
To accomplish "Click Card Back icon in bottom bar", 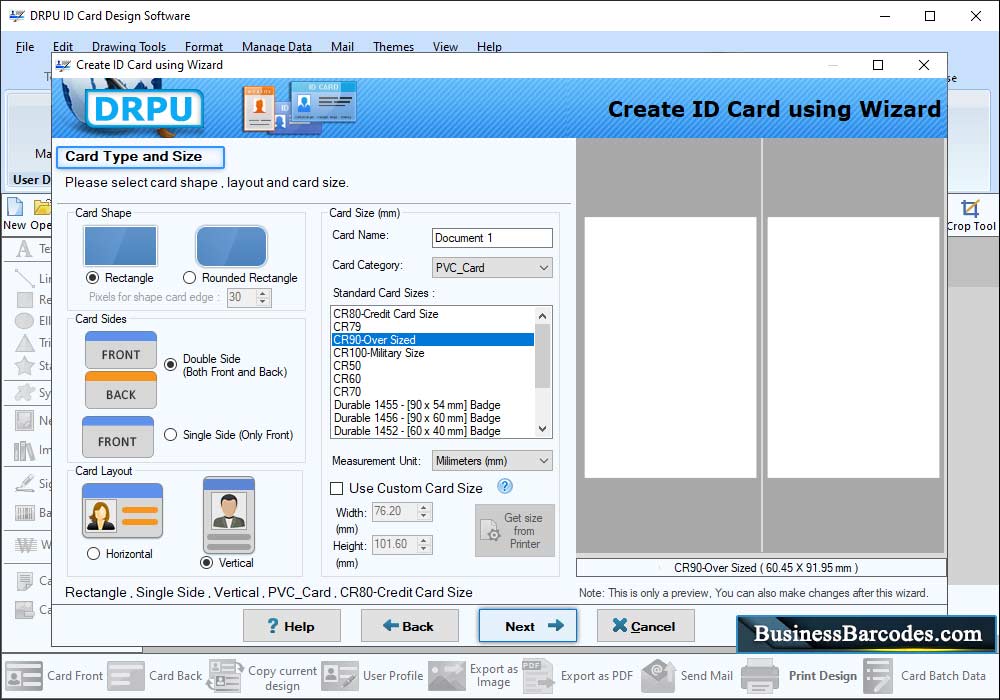I will tap(126, 676).
